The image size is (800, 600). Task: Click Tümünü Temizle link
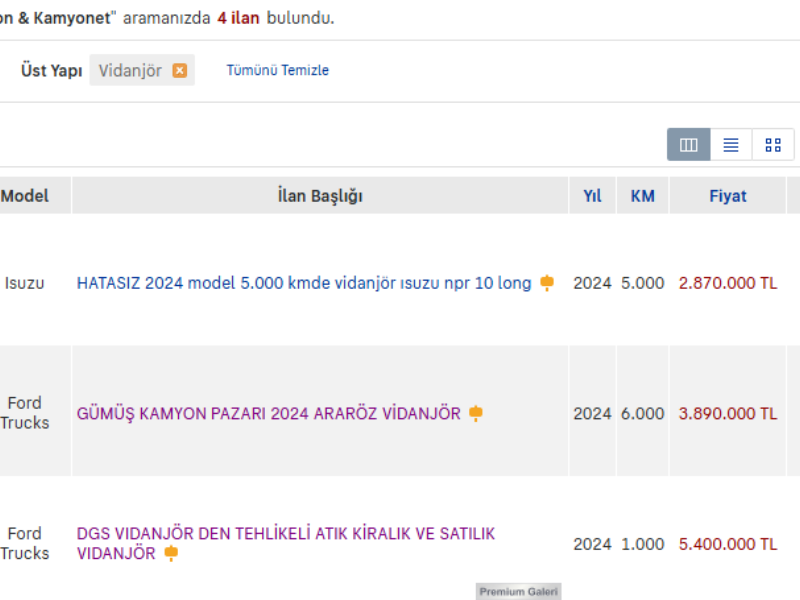click(x=278, y=70)
